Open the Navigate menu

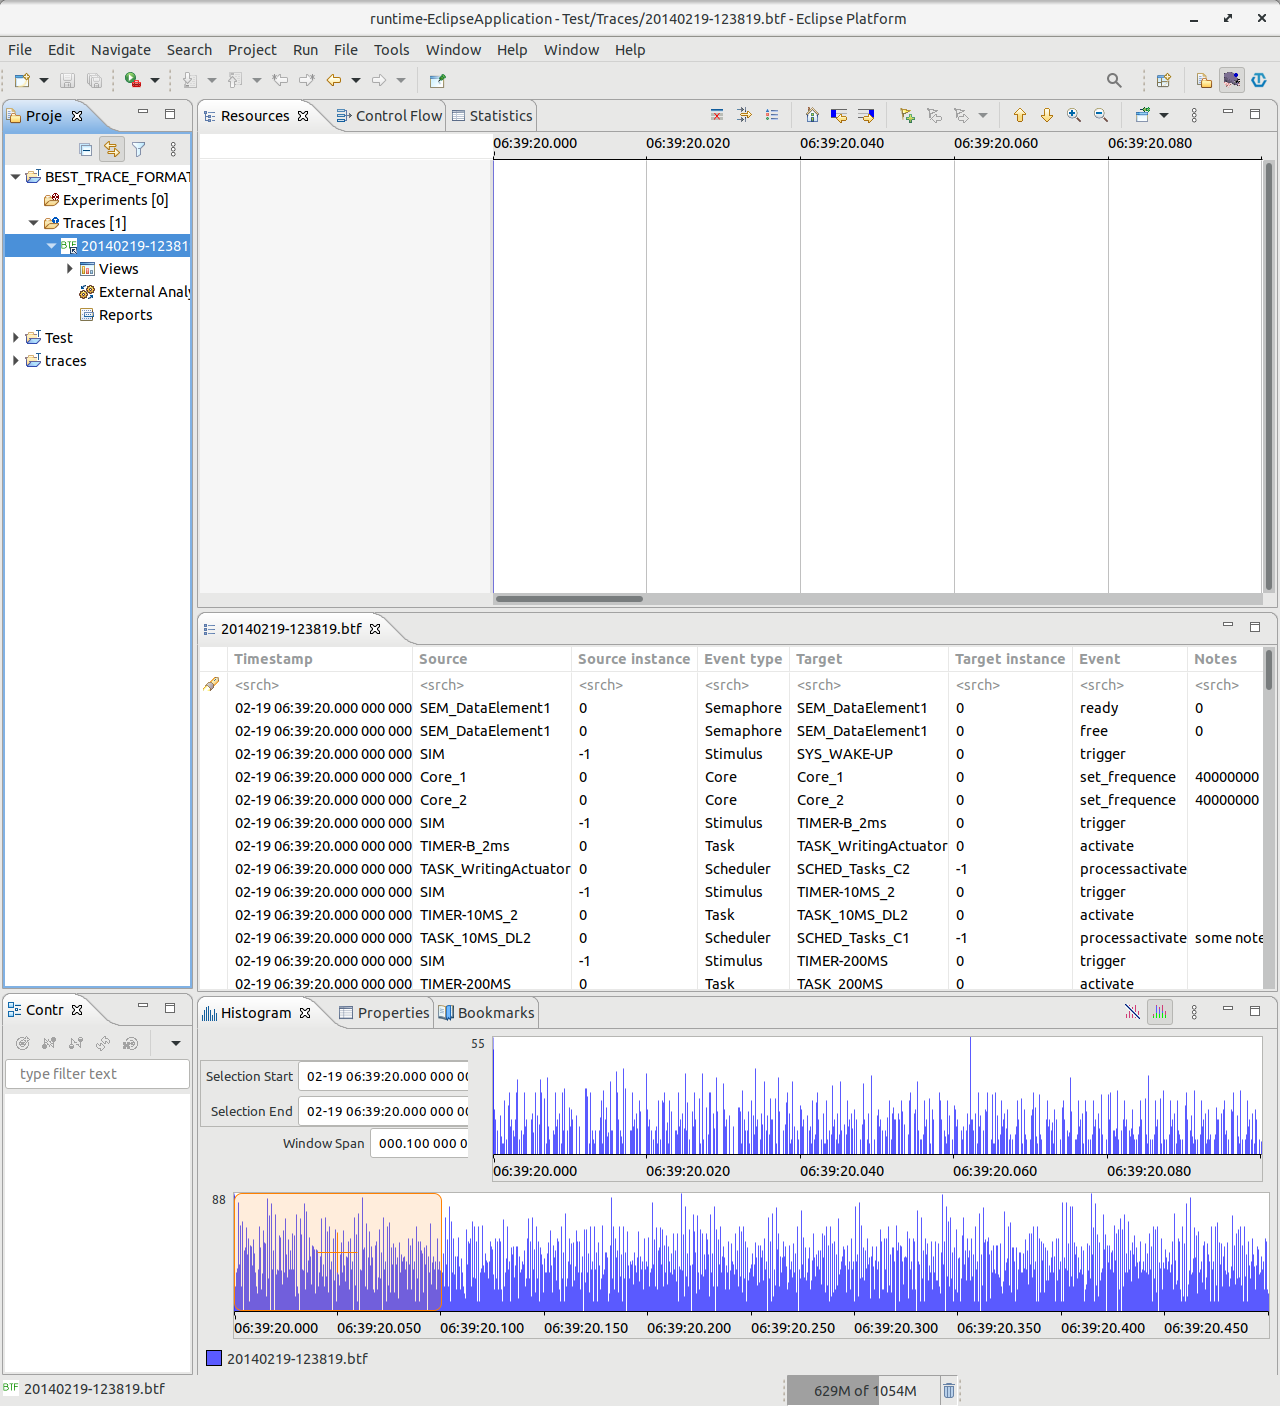pyautogui.click(x=120, y=50)
